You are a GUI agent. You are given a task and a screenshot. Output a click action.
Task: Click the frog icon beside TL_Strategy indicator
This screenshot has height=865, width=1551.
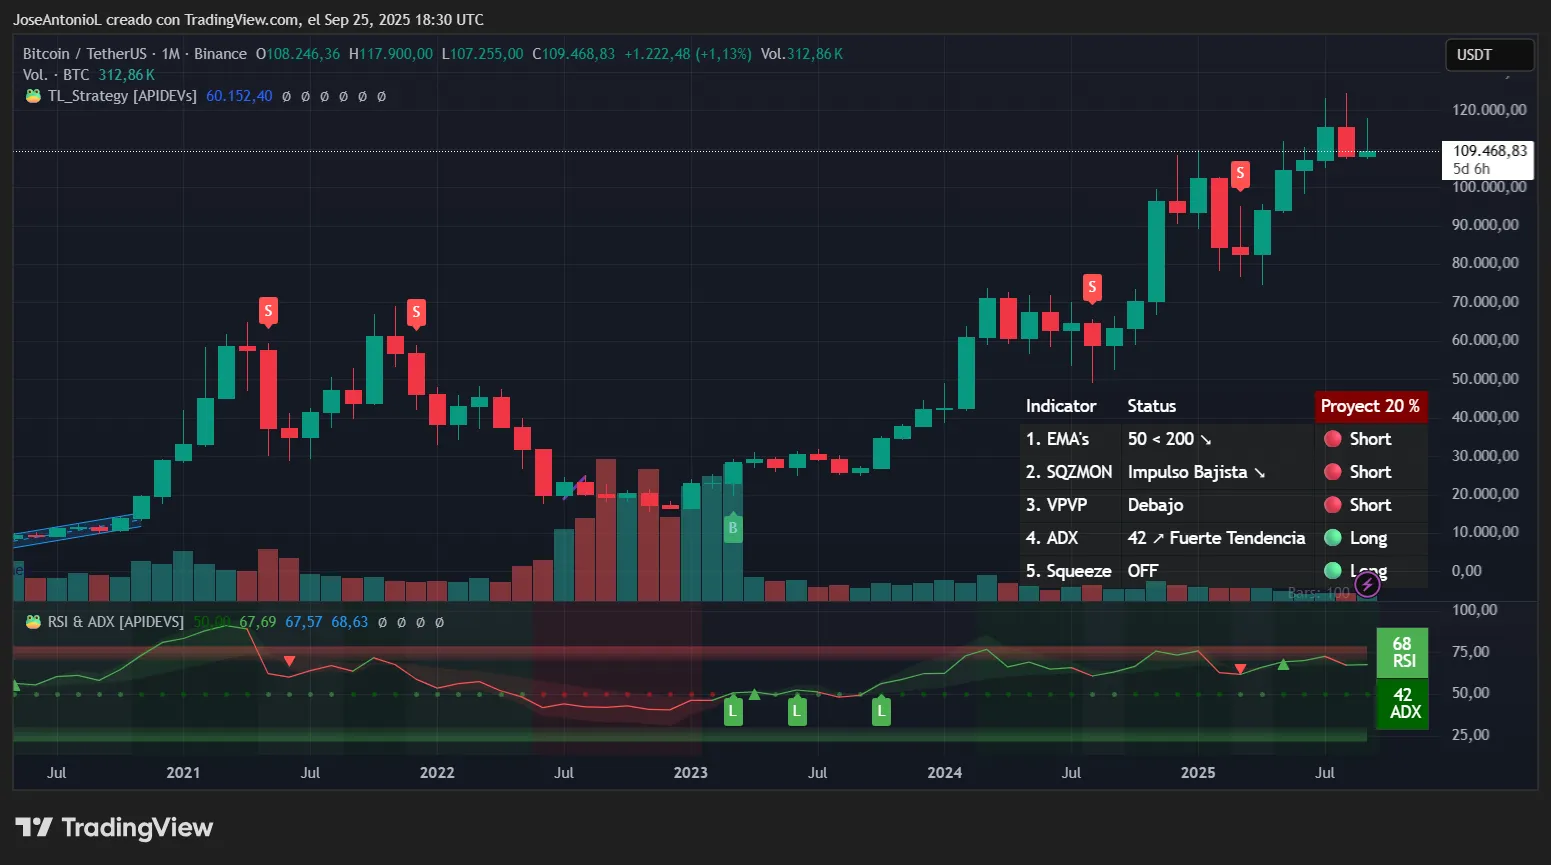click(x=31, y=96)
